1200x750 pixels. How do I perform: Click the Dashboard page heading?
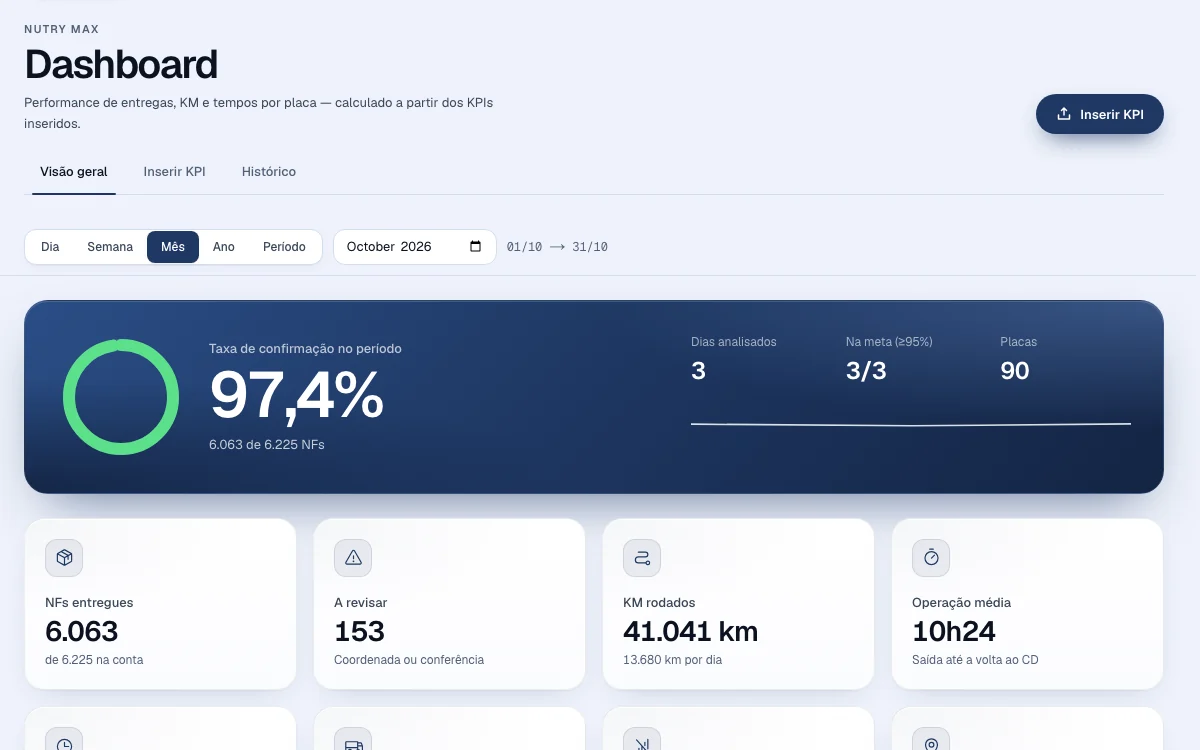point(121,64)
